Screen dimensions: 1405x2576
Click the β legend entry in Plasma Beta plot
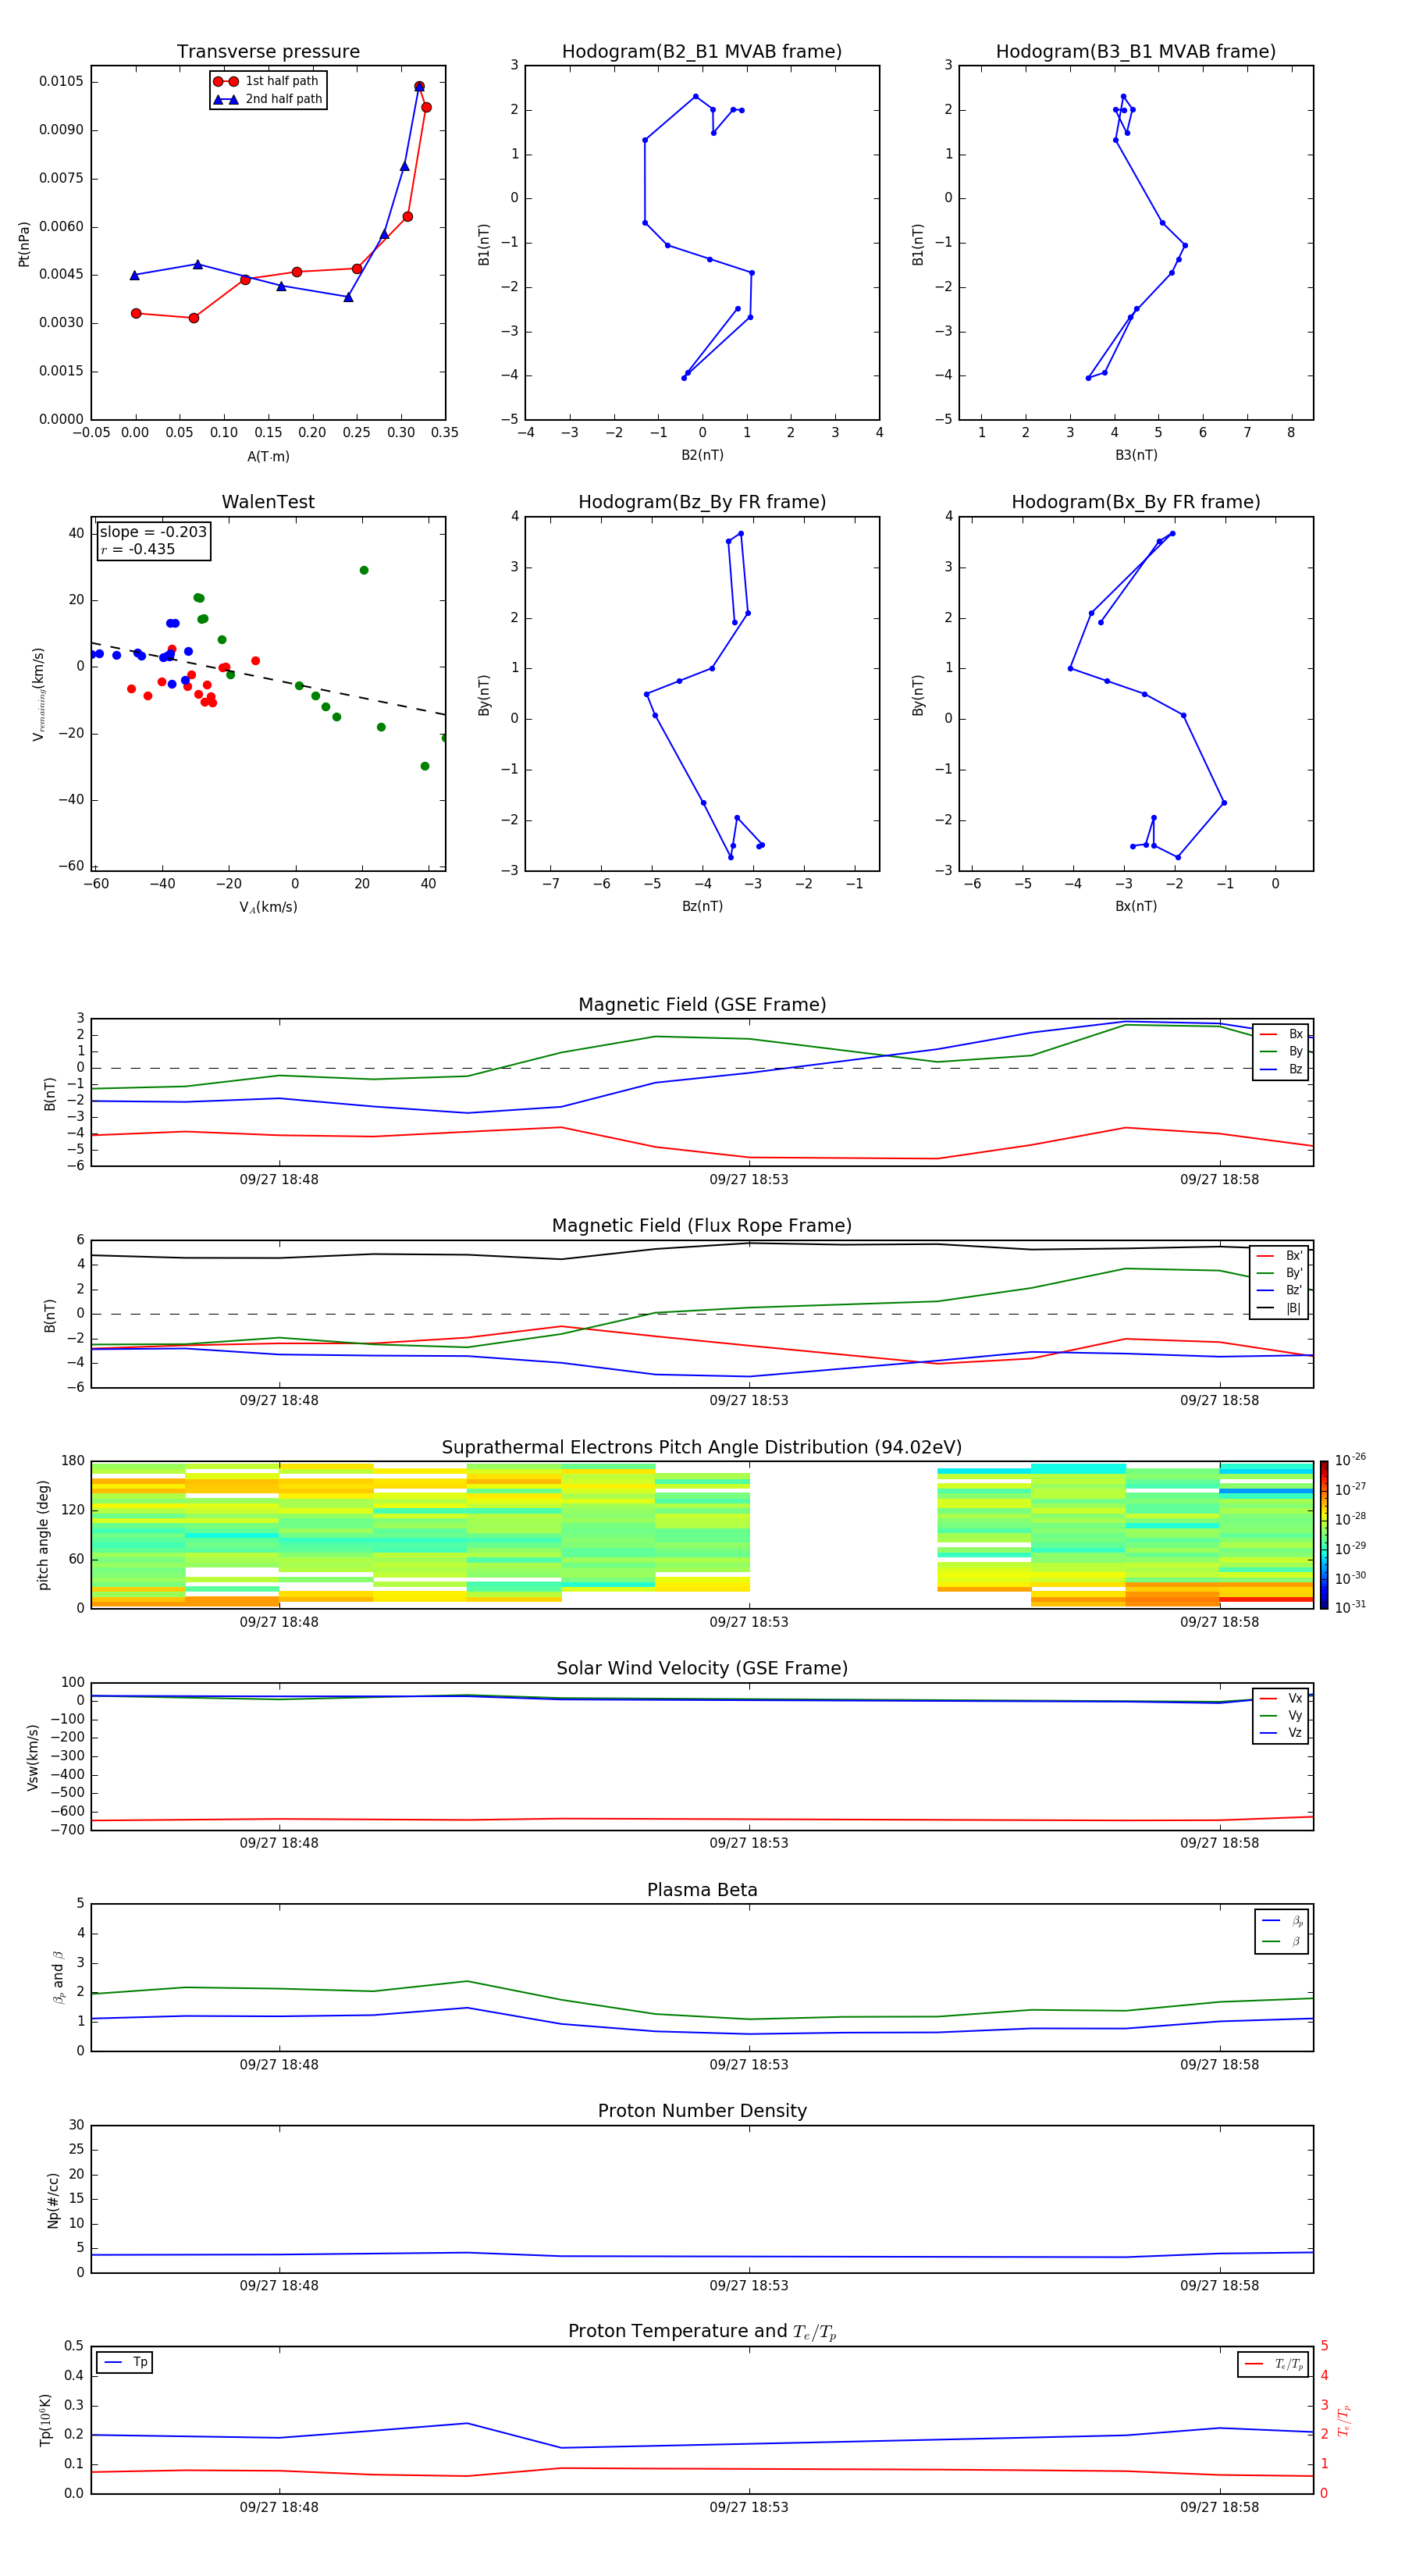tap(1282, 1942)
